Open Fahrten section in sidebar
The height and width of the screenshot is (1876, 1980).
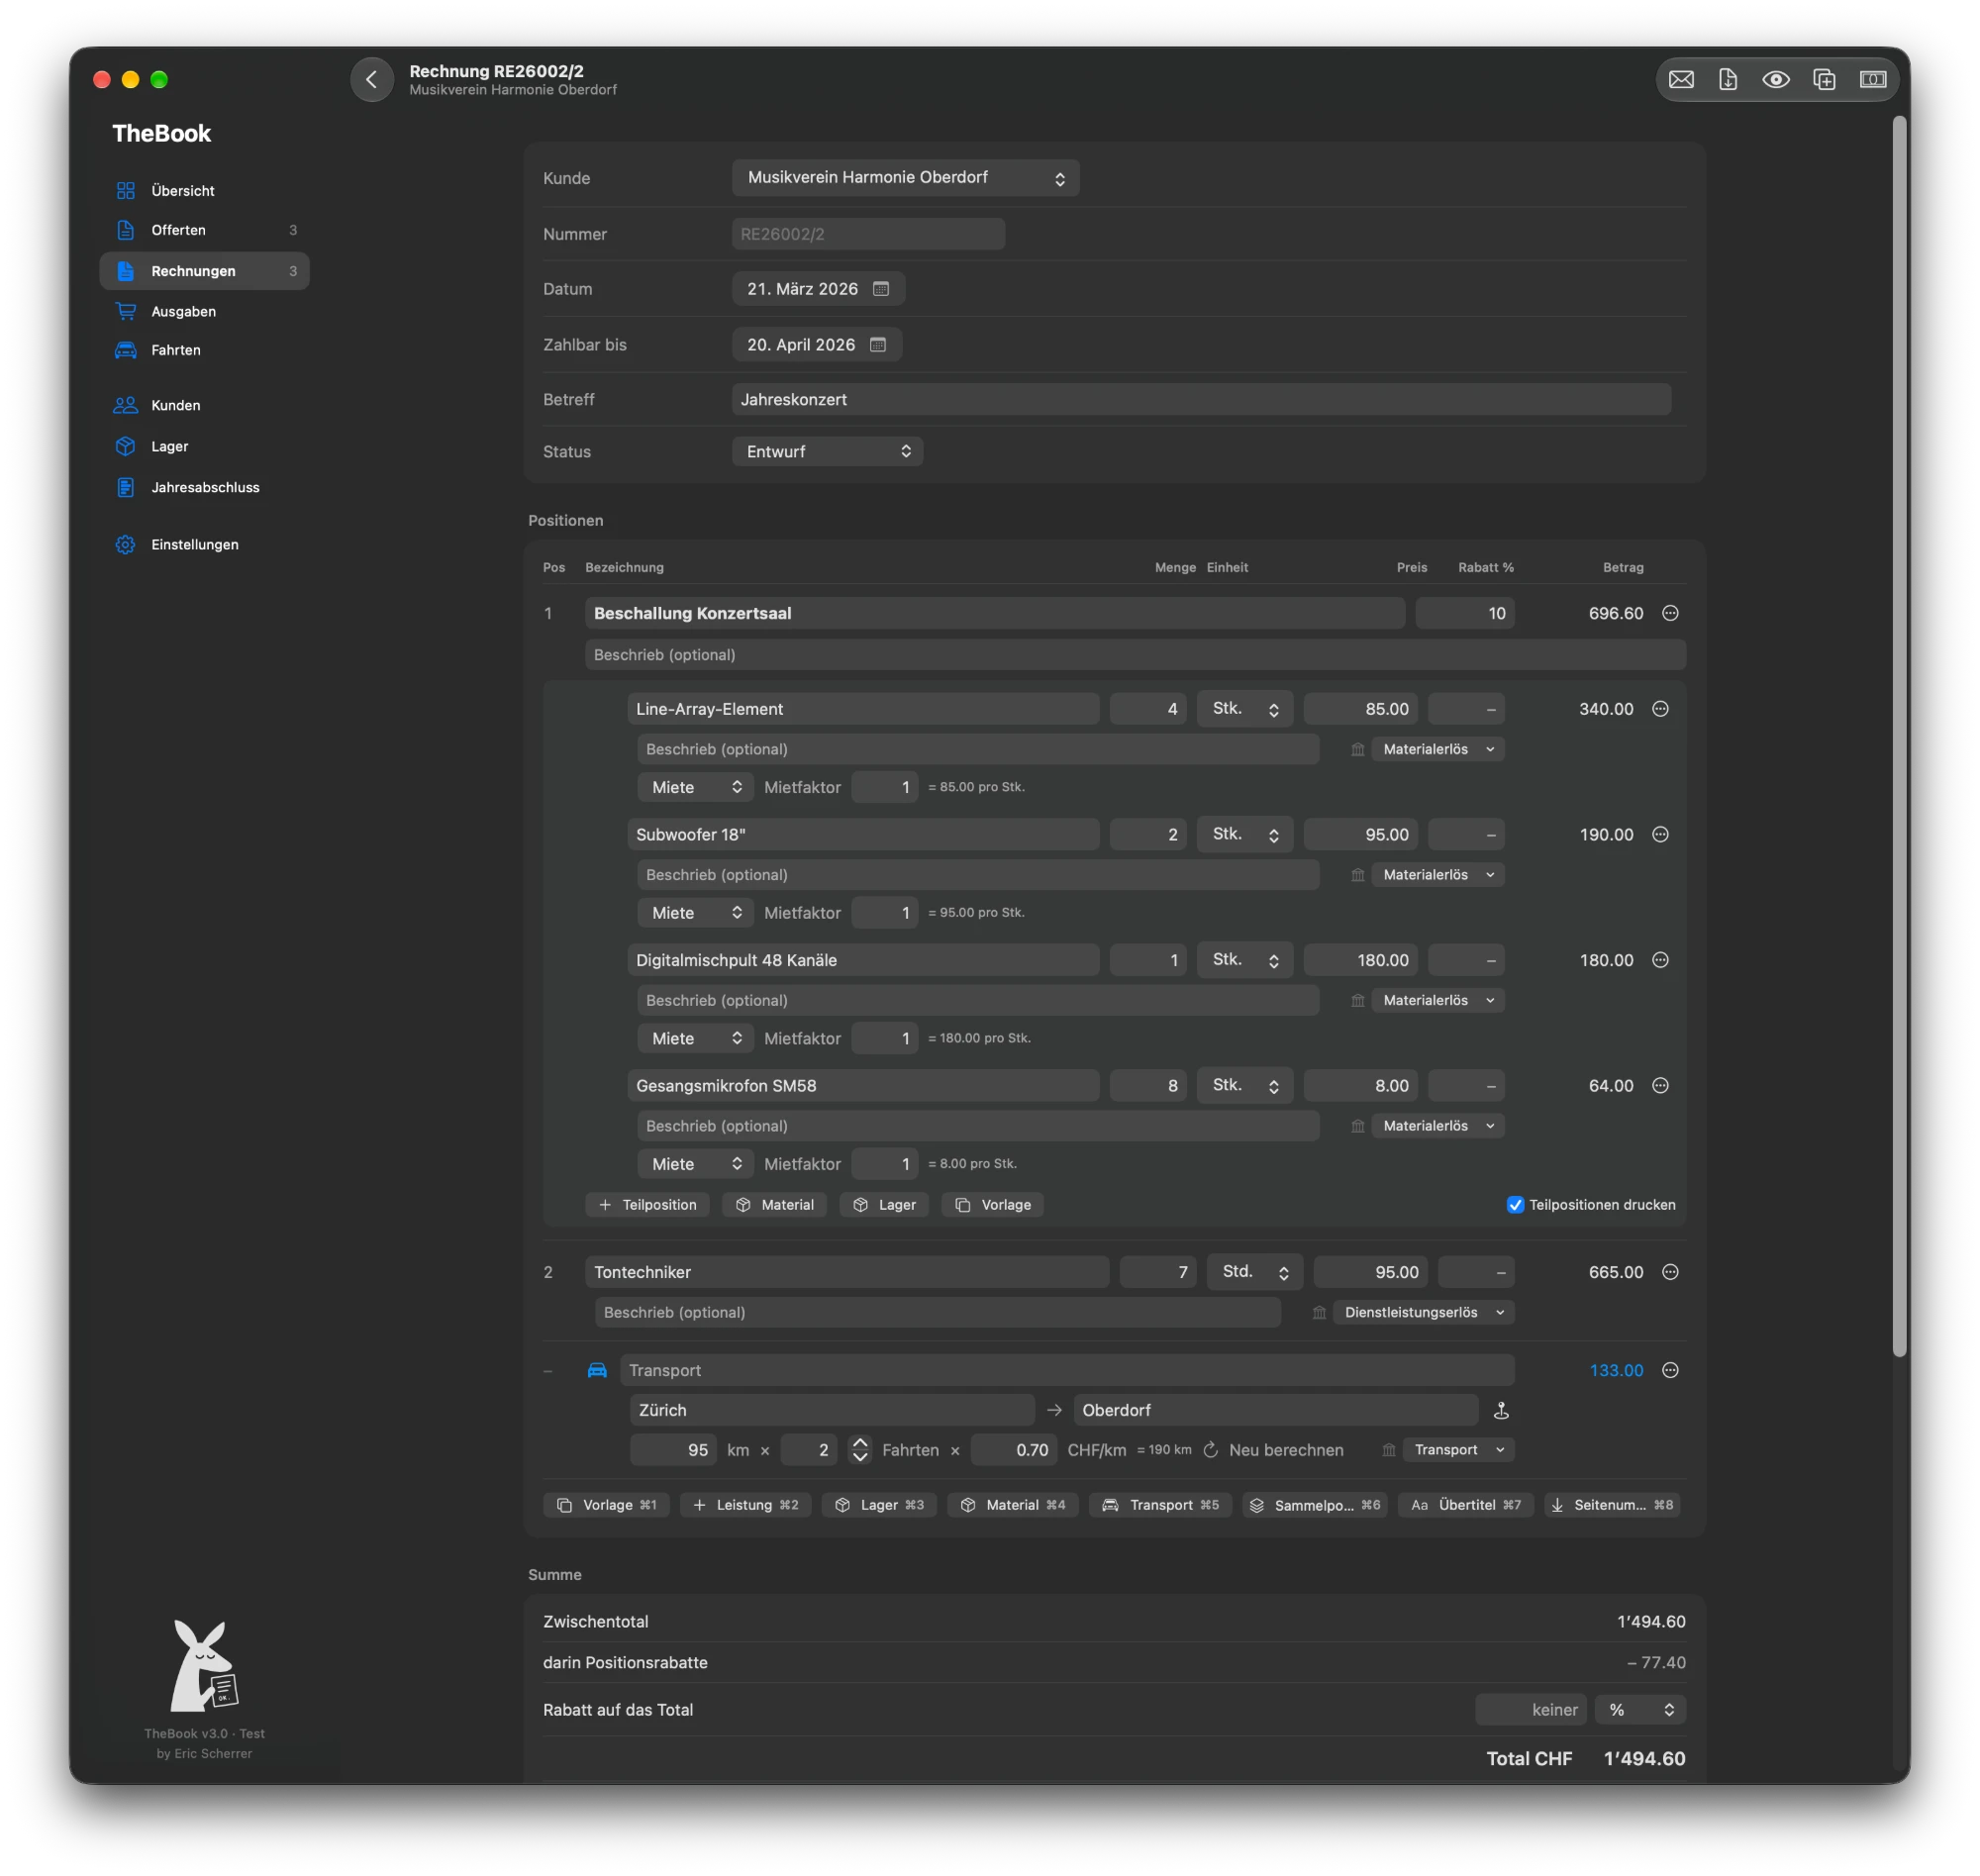(204, 350)
